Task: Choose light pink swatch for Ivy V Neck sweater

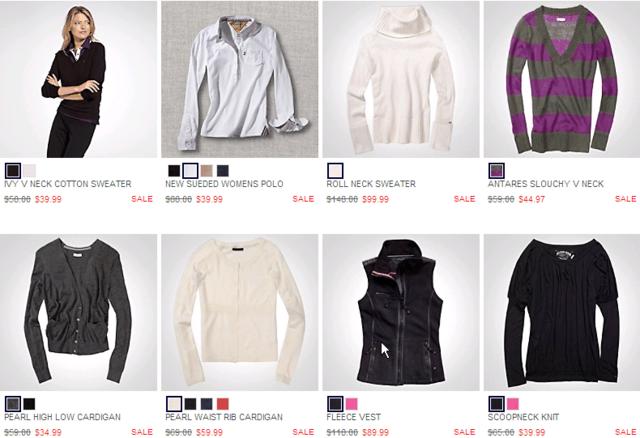Action: (x=29, y=171)
